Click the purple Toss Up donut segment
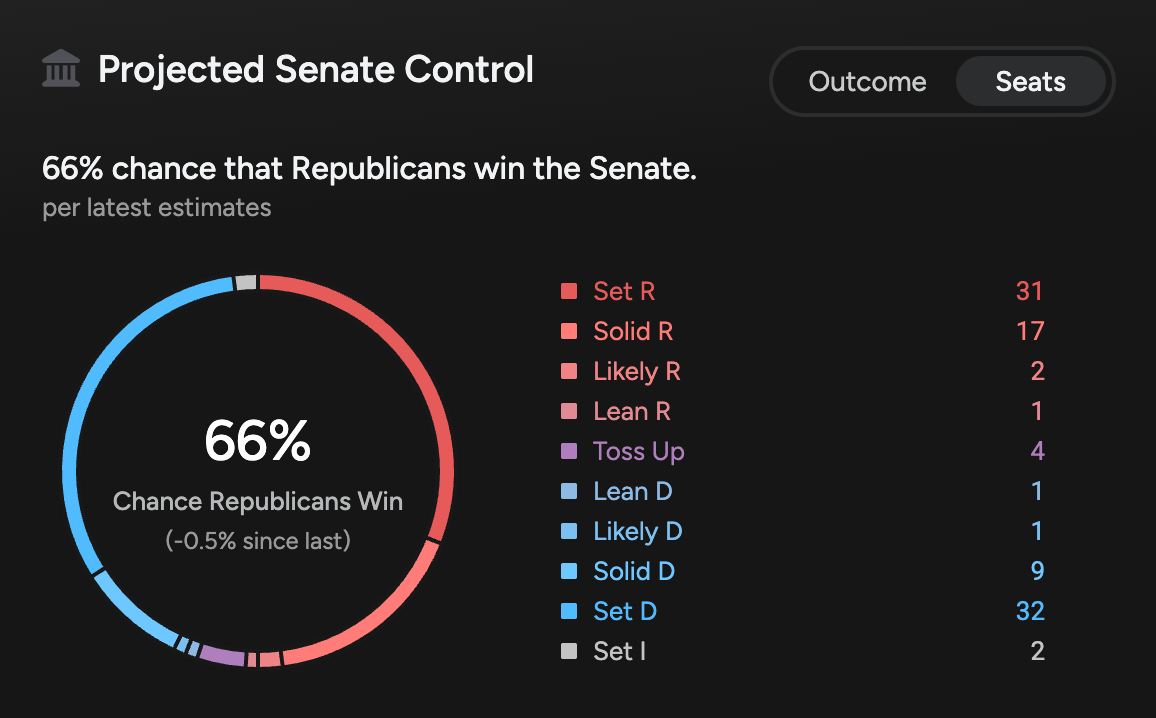The image size is (1156, 718). coord(222,656)
